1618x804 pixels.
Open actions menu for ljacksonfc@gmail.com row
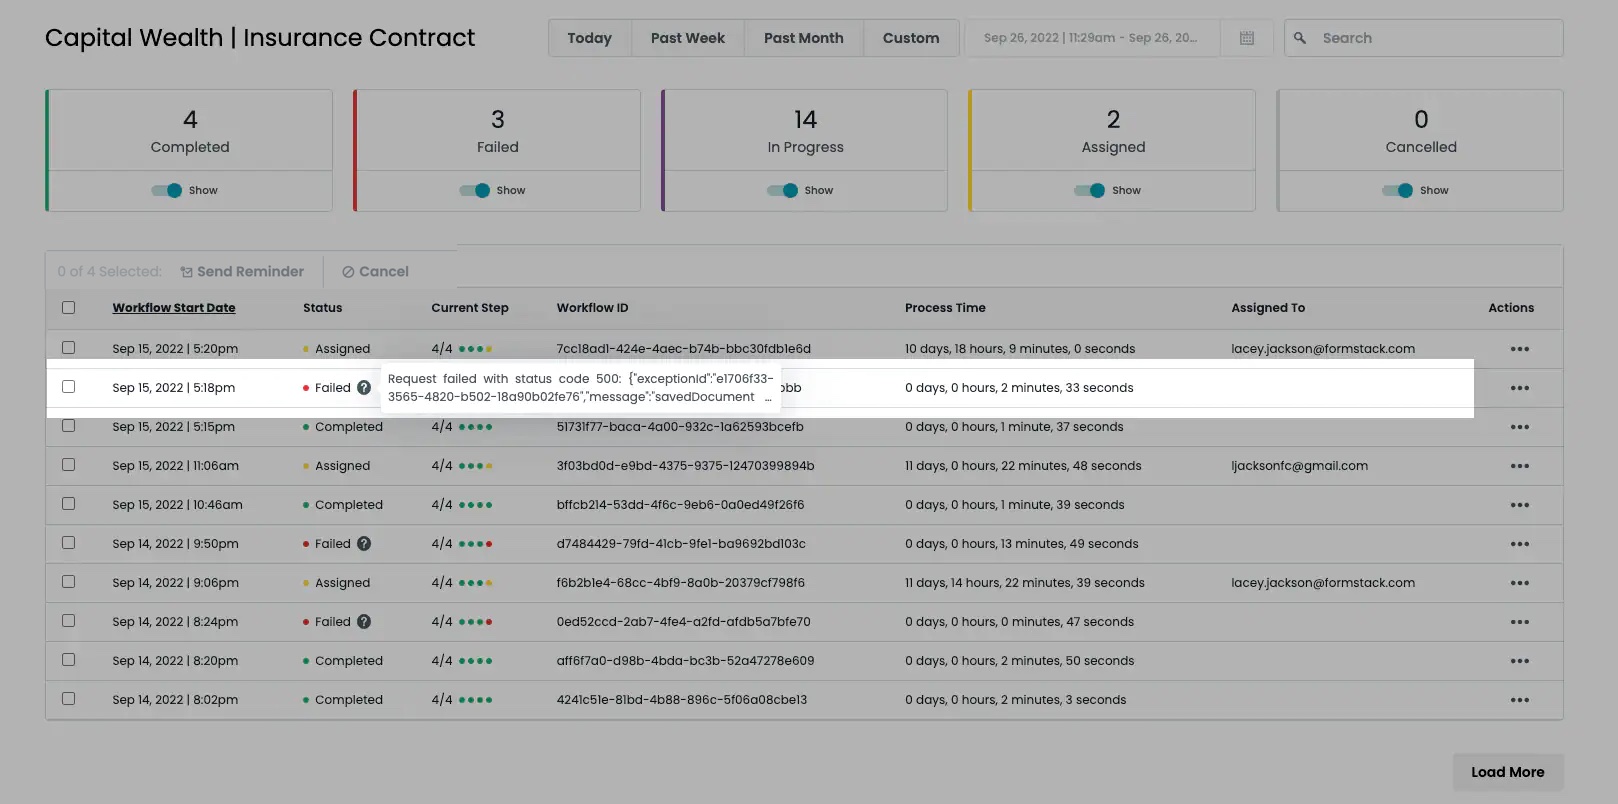click(1519, 466)
